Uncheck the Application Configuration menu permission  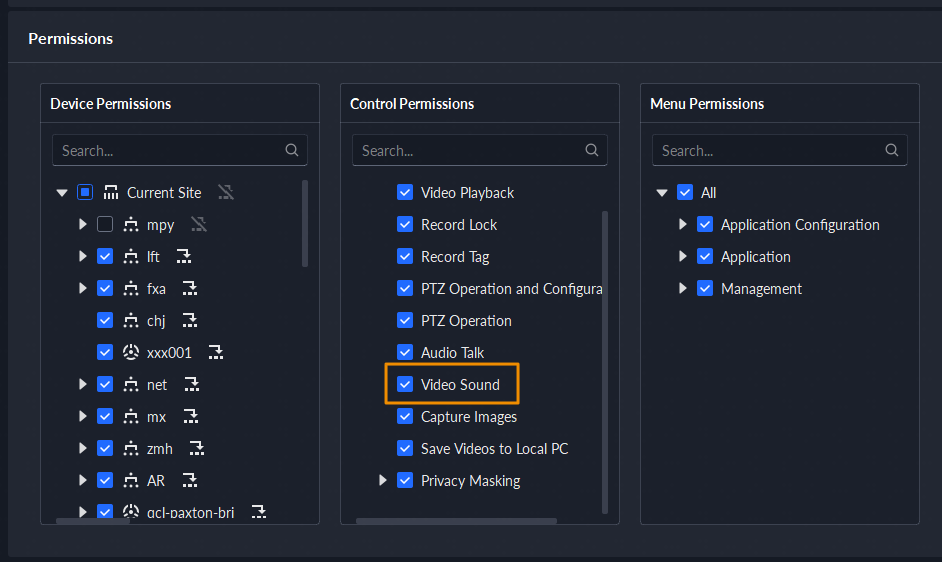click(705, 225)
